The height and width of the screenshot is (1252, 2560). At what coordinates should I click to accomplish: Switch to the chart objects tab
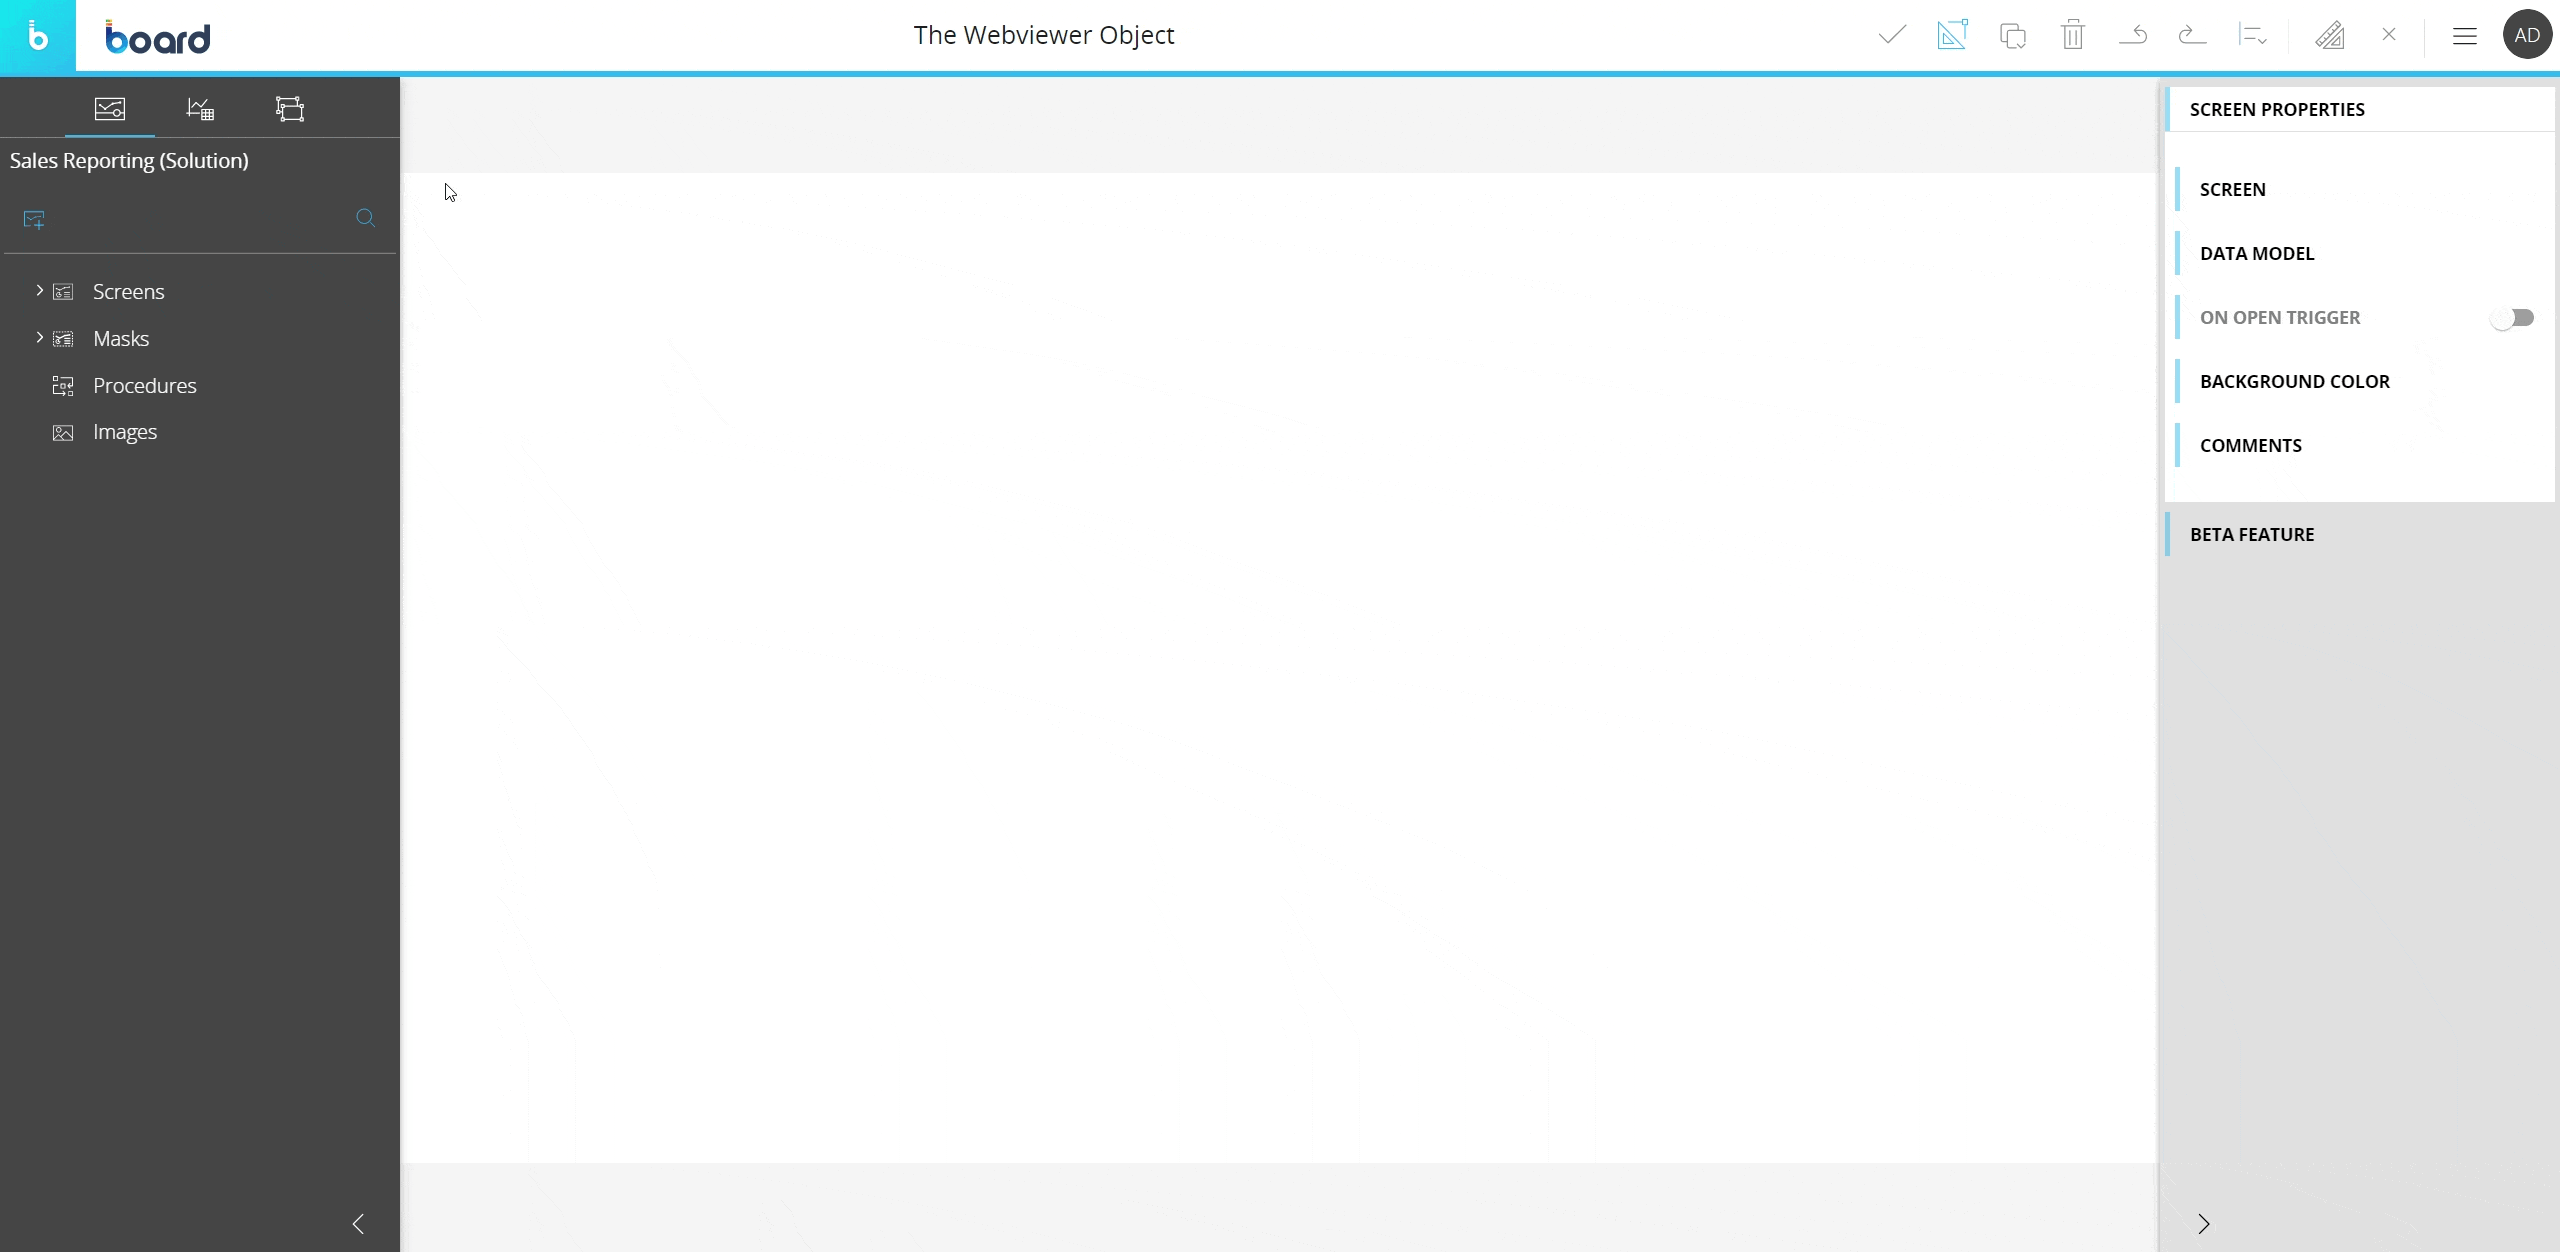(200, 108)
